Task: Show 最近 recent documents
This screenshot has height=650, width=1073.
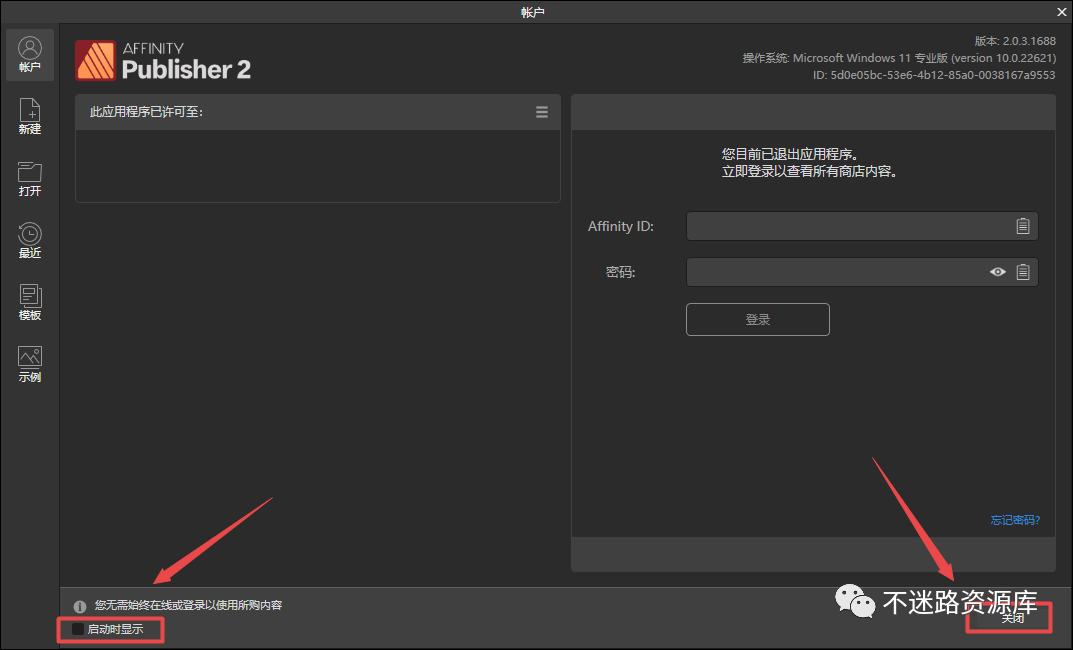Action: 30,240
